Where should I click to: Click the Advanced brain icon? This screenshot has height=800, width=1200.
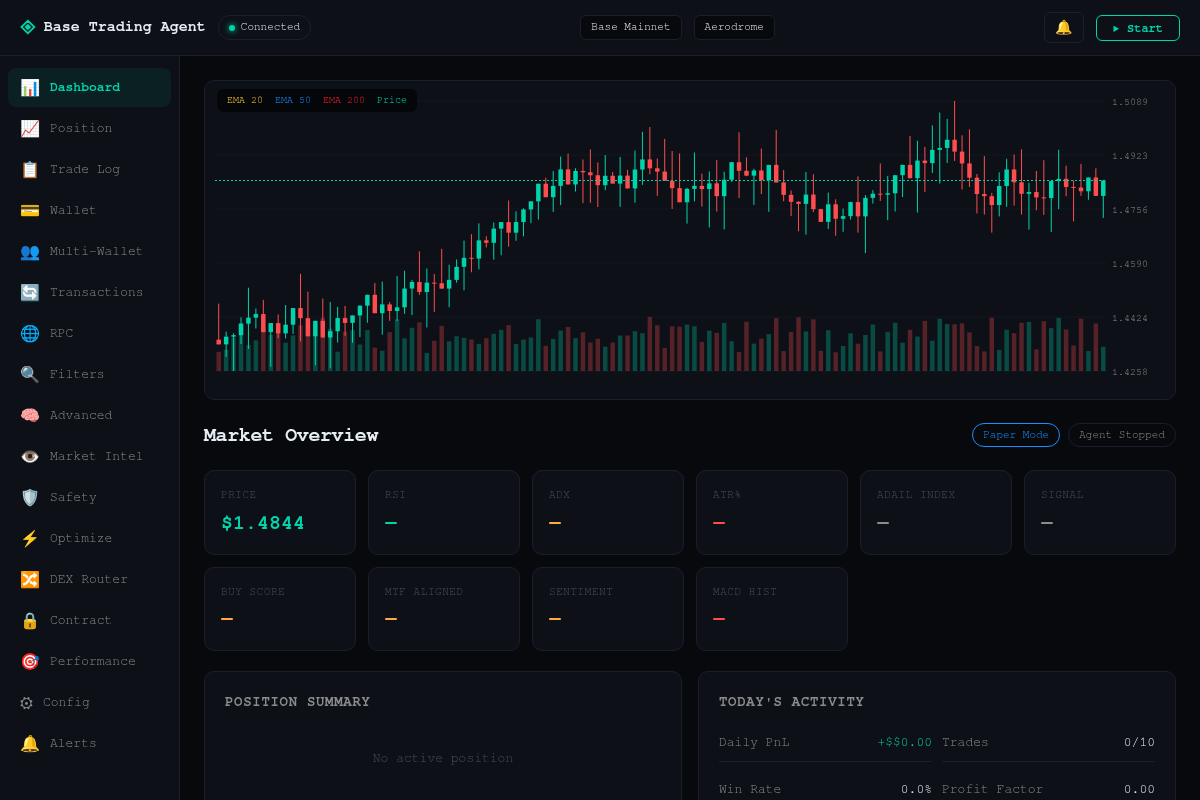pyautogui.click(x=30, y=415)
